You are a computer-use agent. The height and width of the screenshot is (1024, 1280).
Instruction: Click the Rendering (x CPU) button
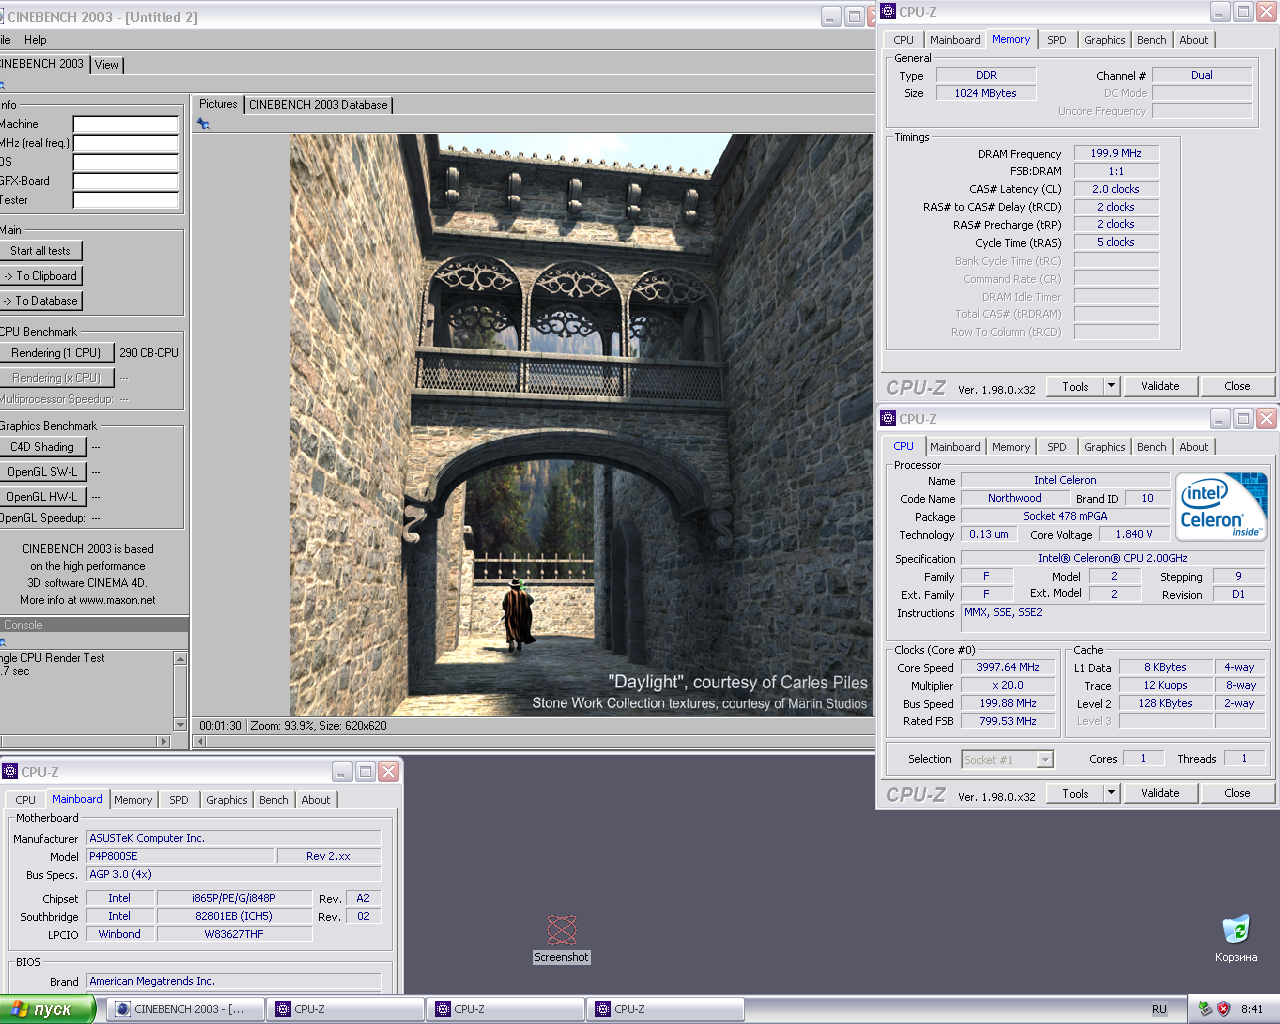tap(55, 378)
